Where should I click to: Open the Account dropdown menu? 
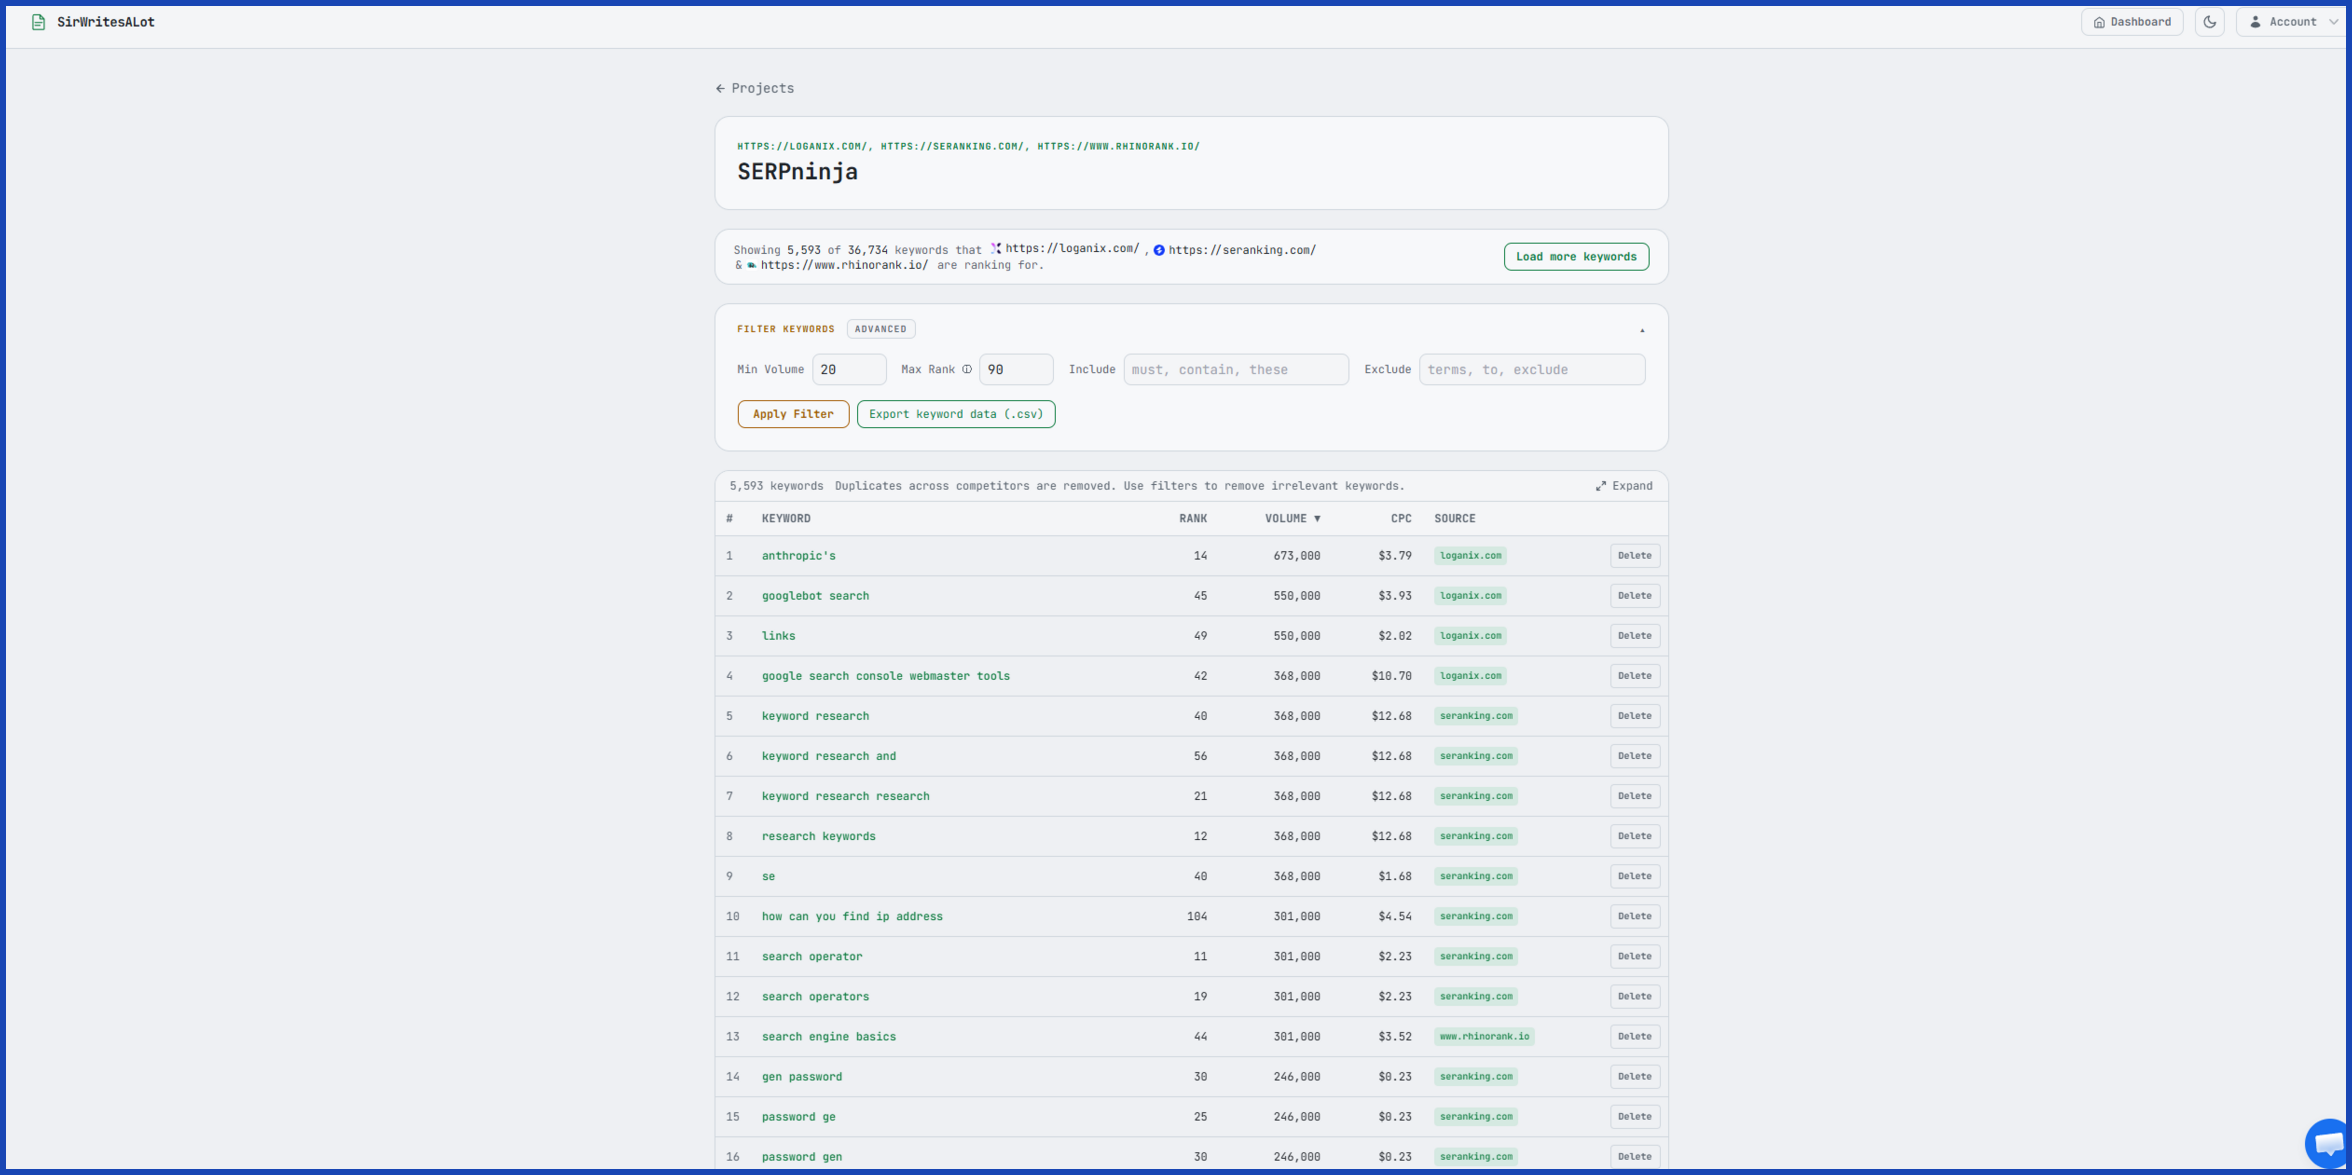[2293, 22]
